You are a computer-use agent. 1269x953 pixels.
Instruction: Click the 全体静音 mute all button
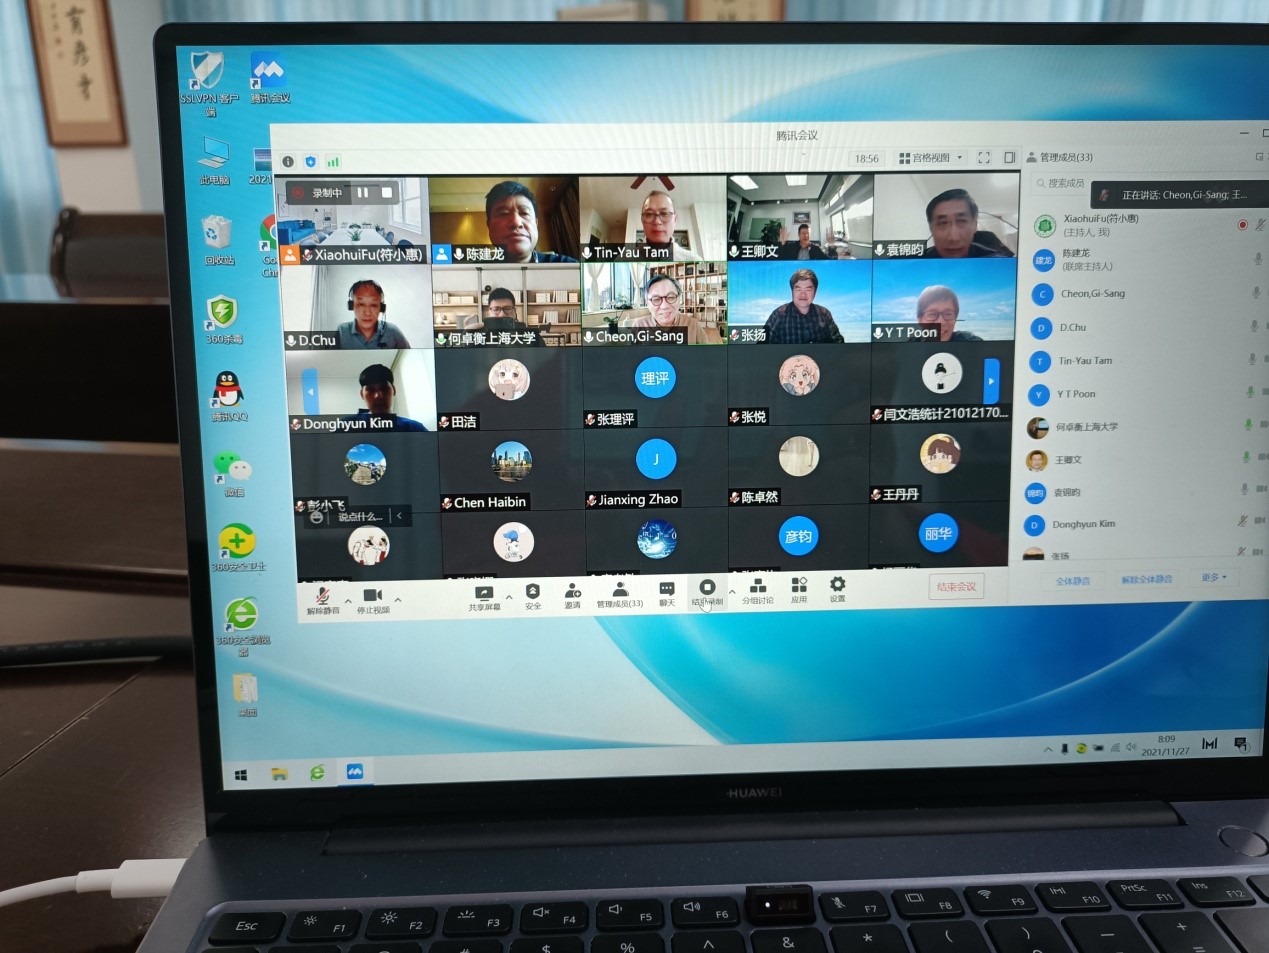[x=1073, y=580]
